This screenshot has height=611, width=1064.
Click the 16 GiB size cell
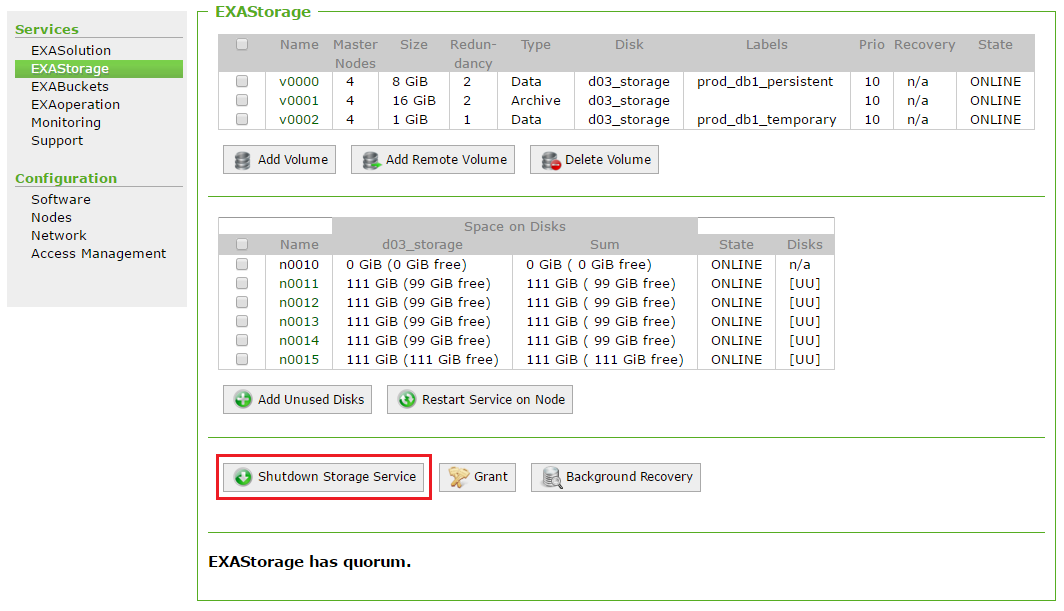[413, 100]
